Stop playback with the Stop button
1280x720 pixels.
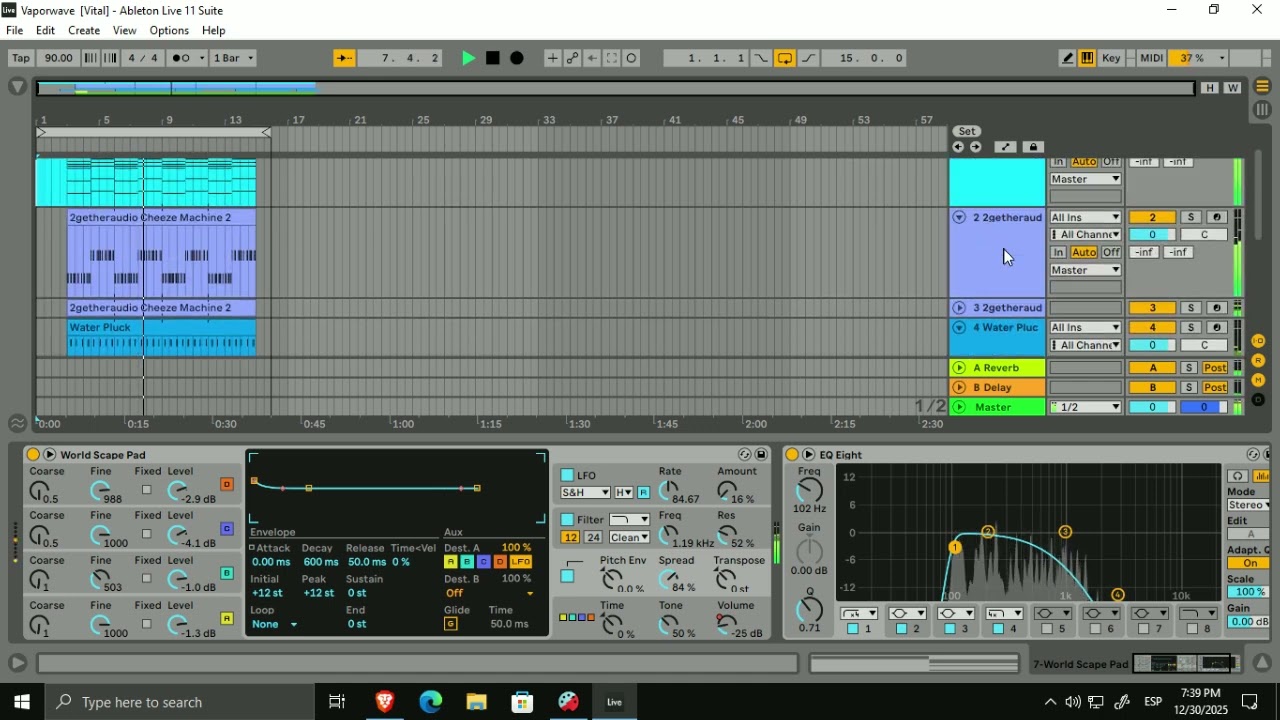tap(493, 58)
